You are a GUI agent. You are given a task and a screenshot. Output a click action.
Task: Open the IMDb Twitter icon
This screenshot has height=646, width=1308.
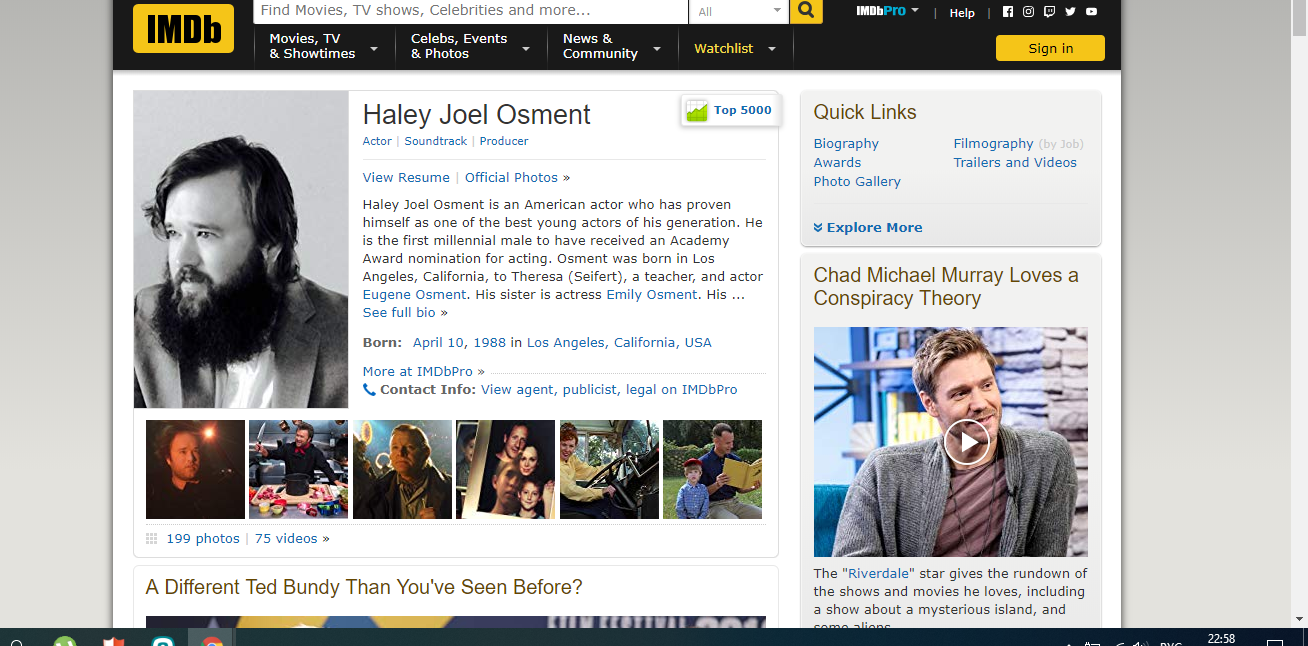tap(1070, 12)
